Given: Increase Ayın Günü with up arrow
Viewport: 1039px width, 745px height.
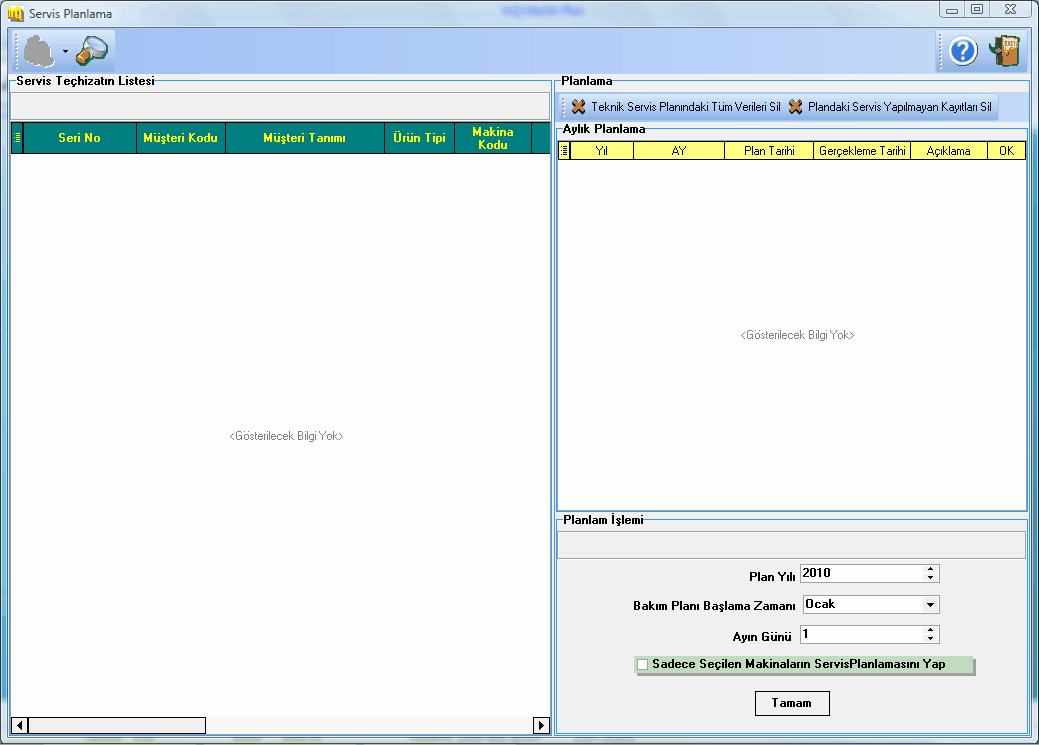Looking at the screenshot, I should click(x=930, y=630).
